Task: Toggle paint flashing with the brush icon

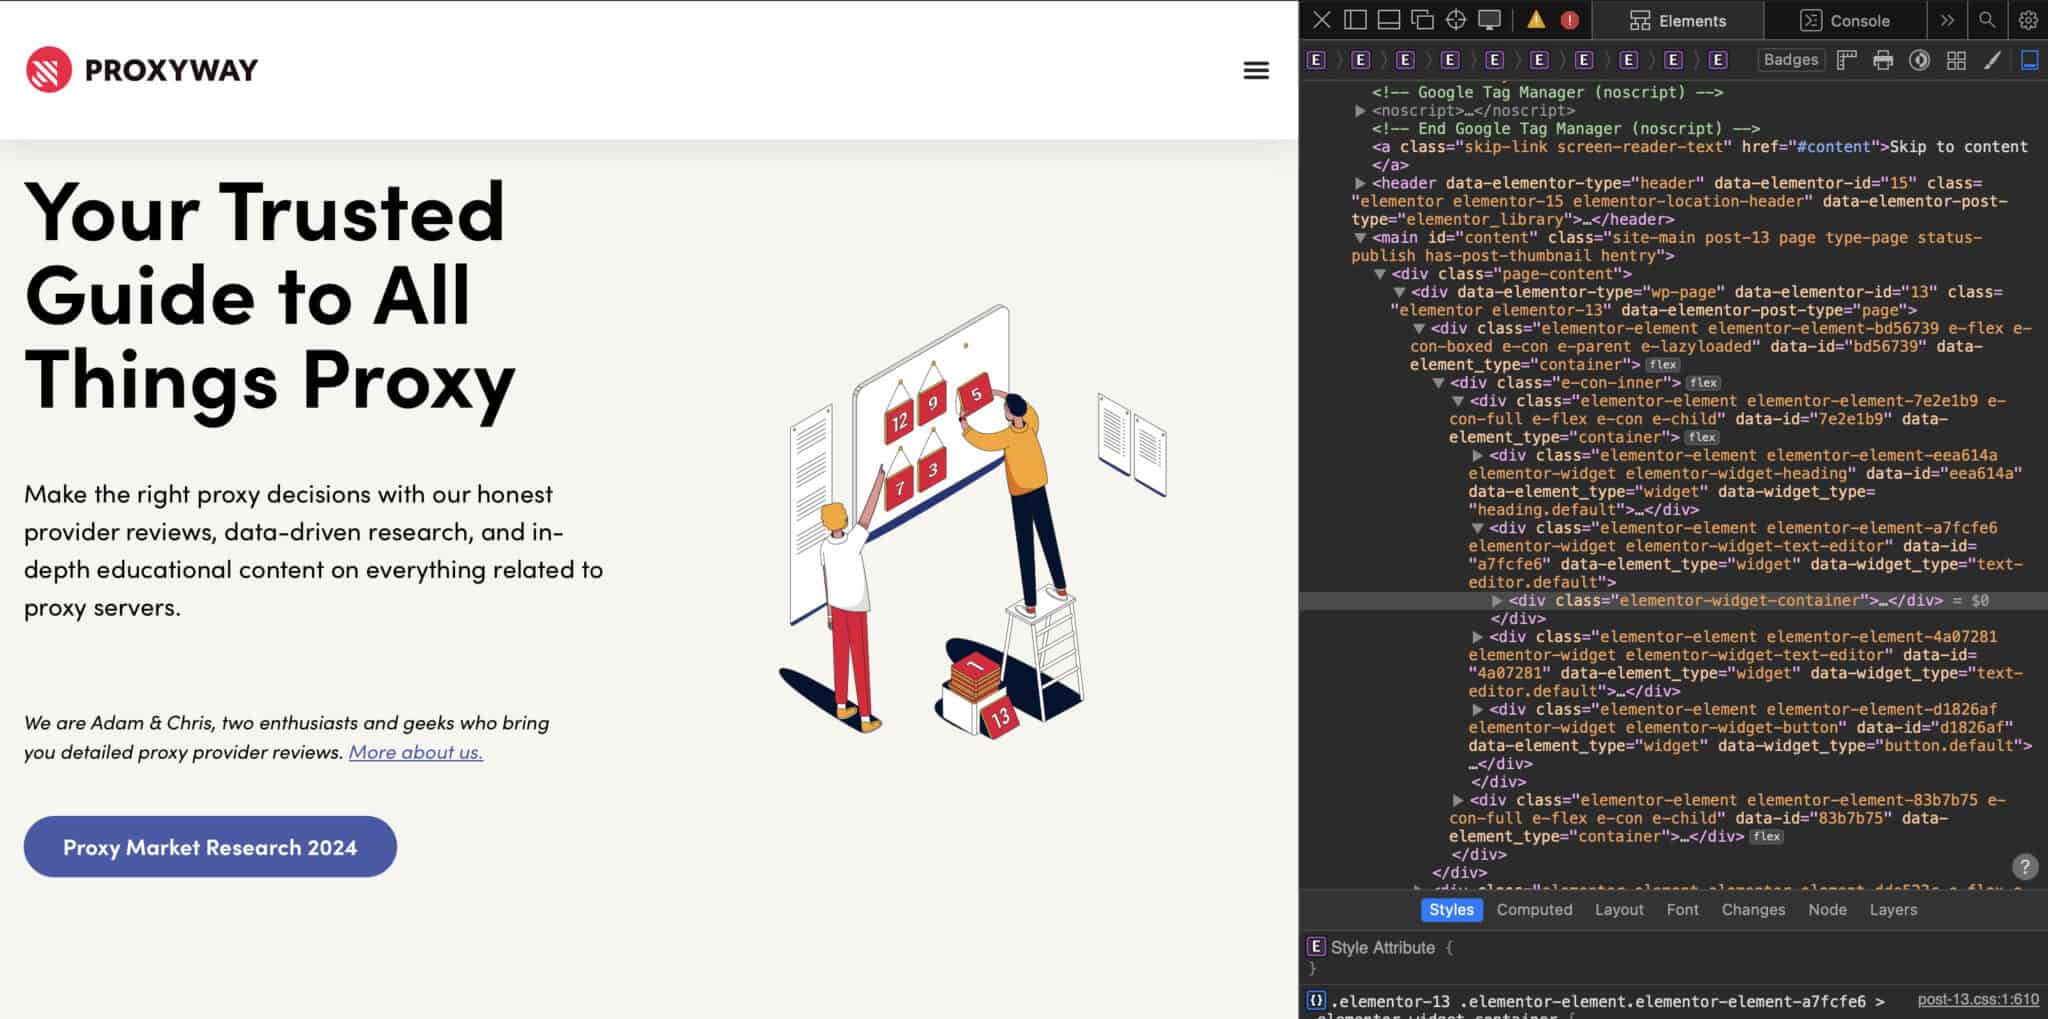Action: 1990,60
